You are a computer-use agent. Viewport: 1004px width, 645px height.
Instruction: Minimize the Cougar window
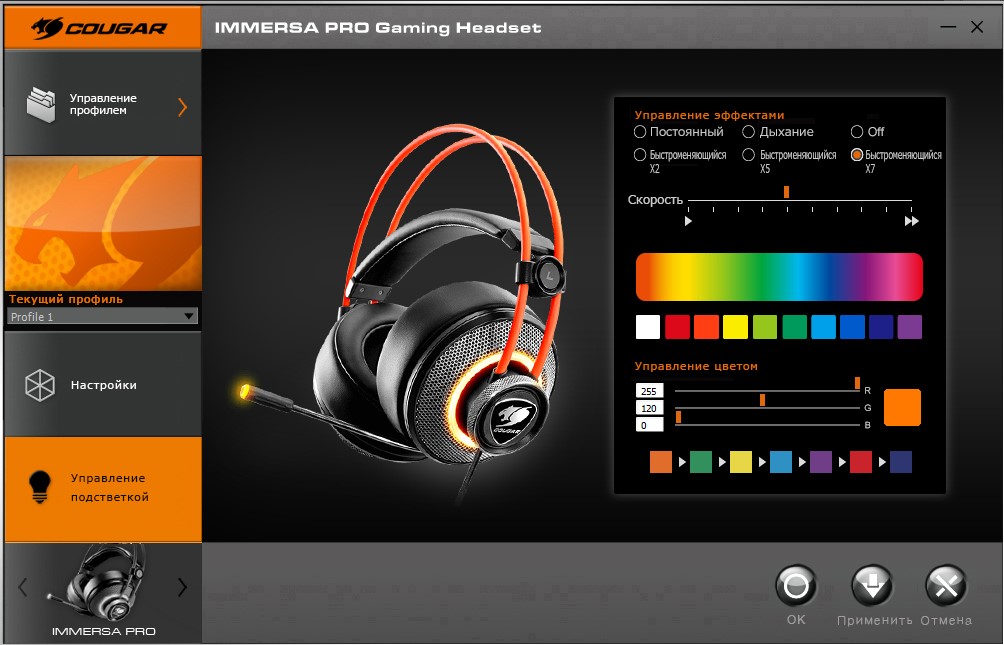tap(948, 27)
